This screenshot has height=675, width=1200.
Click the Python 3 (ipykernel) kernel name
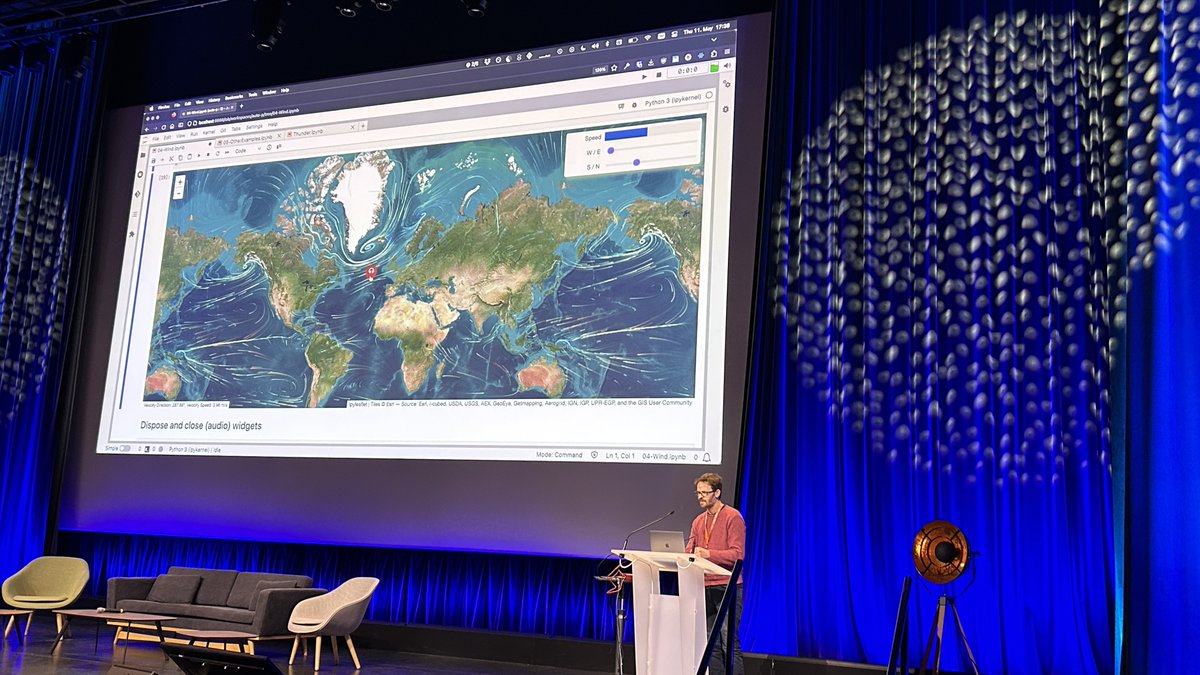pyautogui.click(x=673, y=101)
